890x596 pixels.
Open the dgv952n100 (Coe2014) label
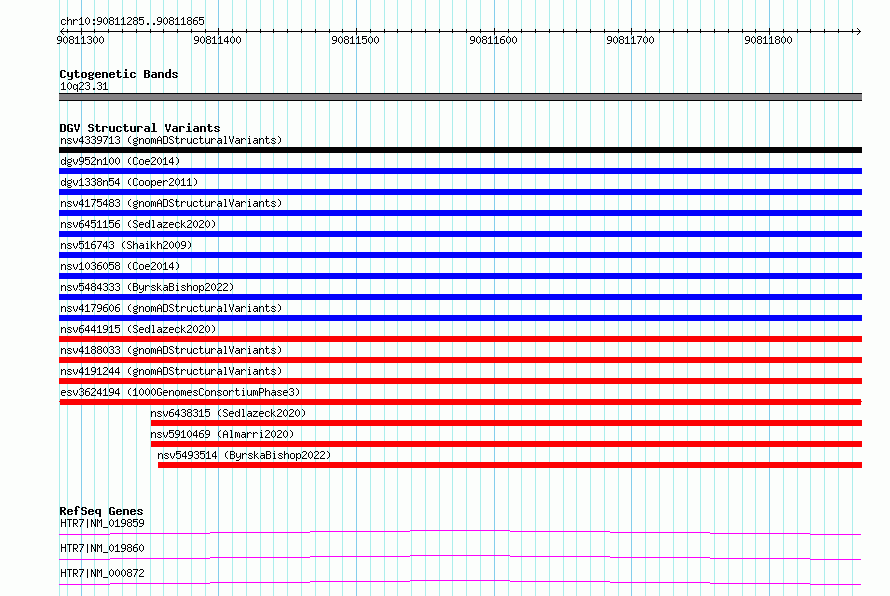(x=120, y=161)
